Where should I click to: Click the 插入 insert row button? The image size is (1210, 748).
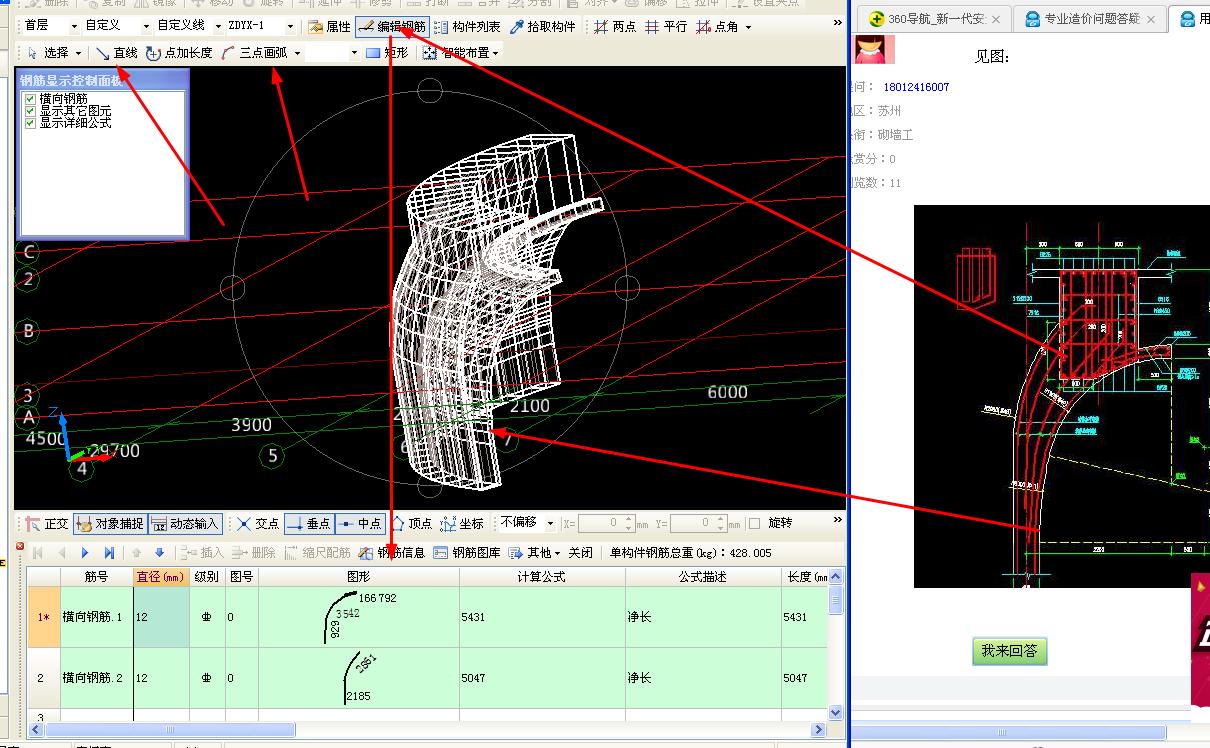click(202, 552)
